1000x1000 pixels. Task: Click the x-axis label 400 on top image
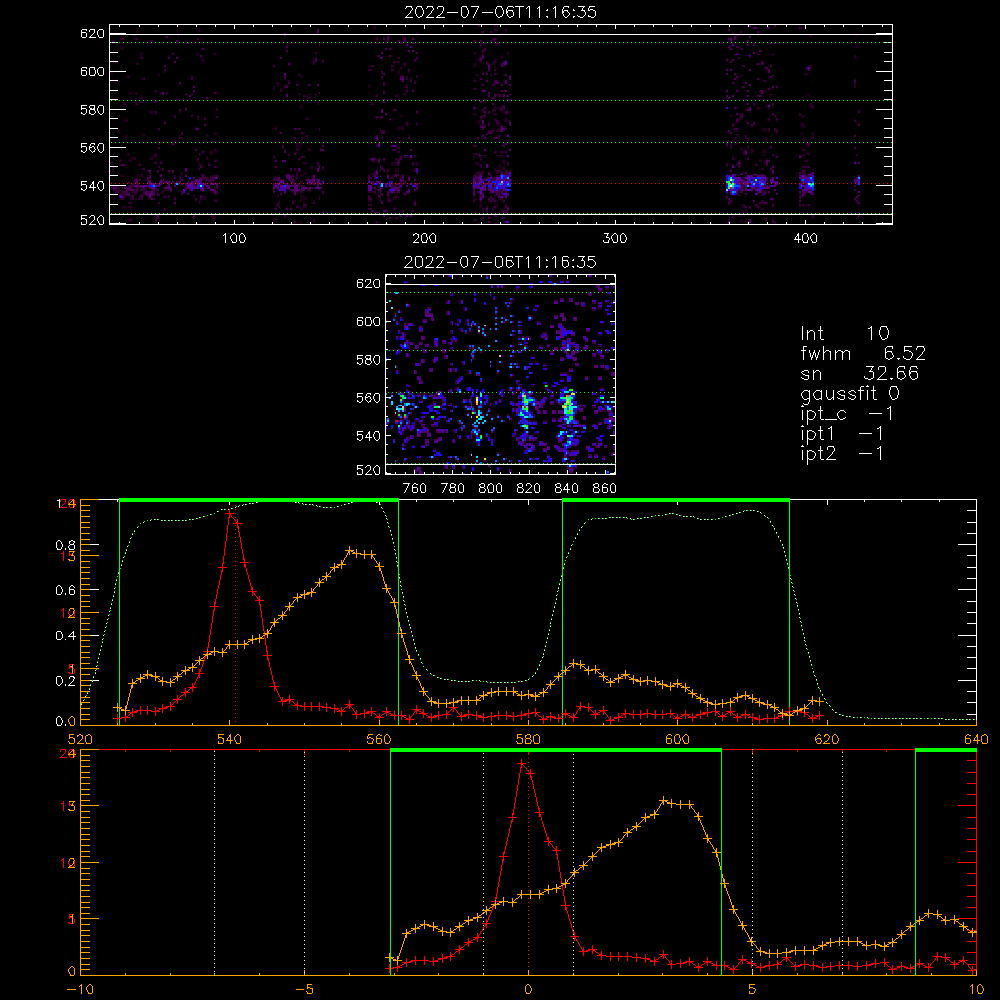click(805, 239)
